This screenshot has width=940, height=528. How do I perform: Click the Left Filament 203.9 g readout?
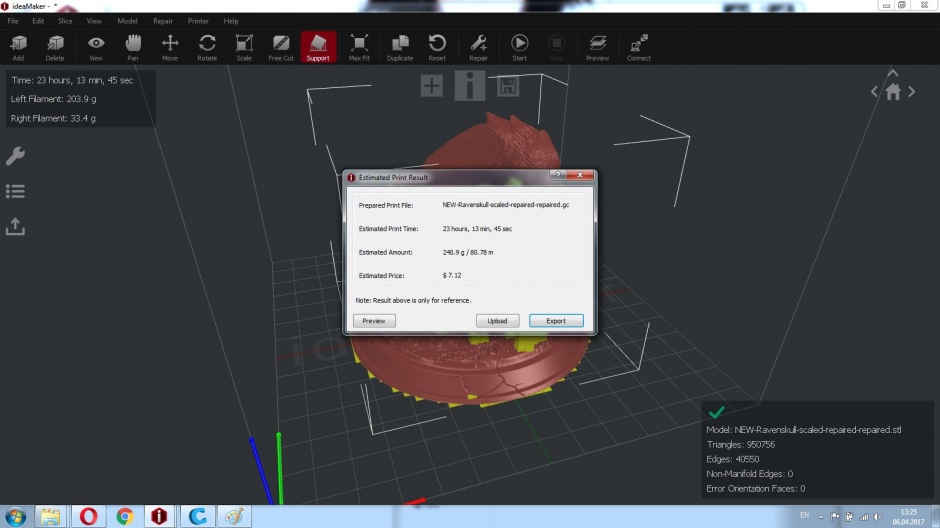click(53, 99)
